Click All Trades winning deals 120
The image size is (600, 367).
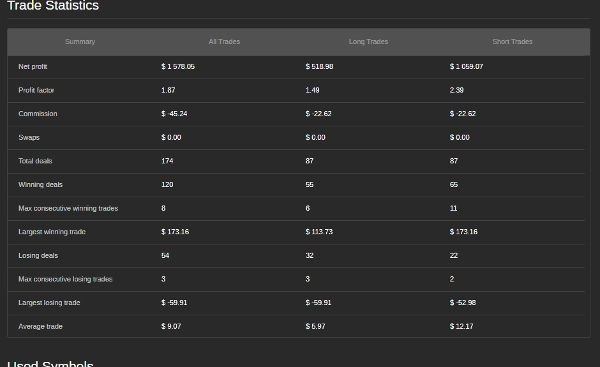coord(167,185)
